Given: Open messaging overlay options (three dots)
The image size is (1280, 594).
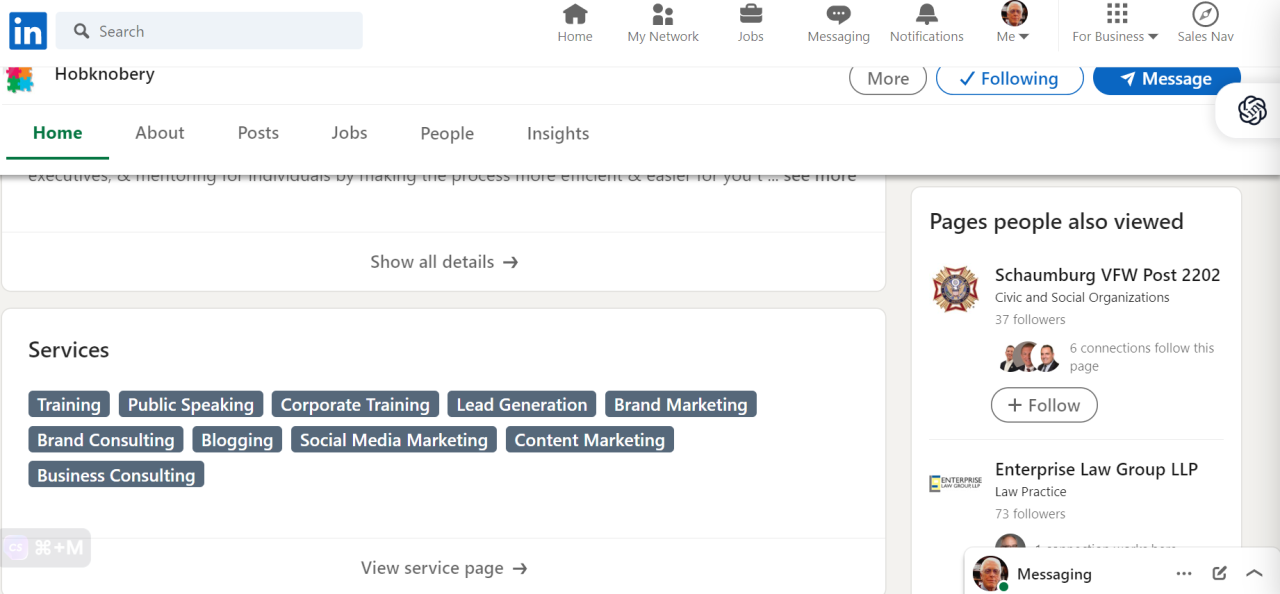Looking at the screenshot, I should click(1184, 574).
